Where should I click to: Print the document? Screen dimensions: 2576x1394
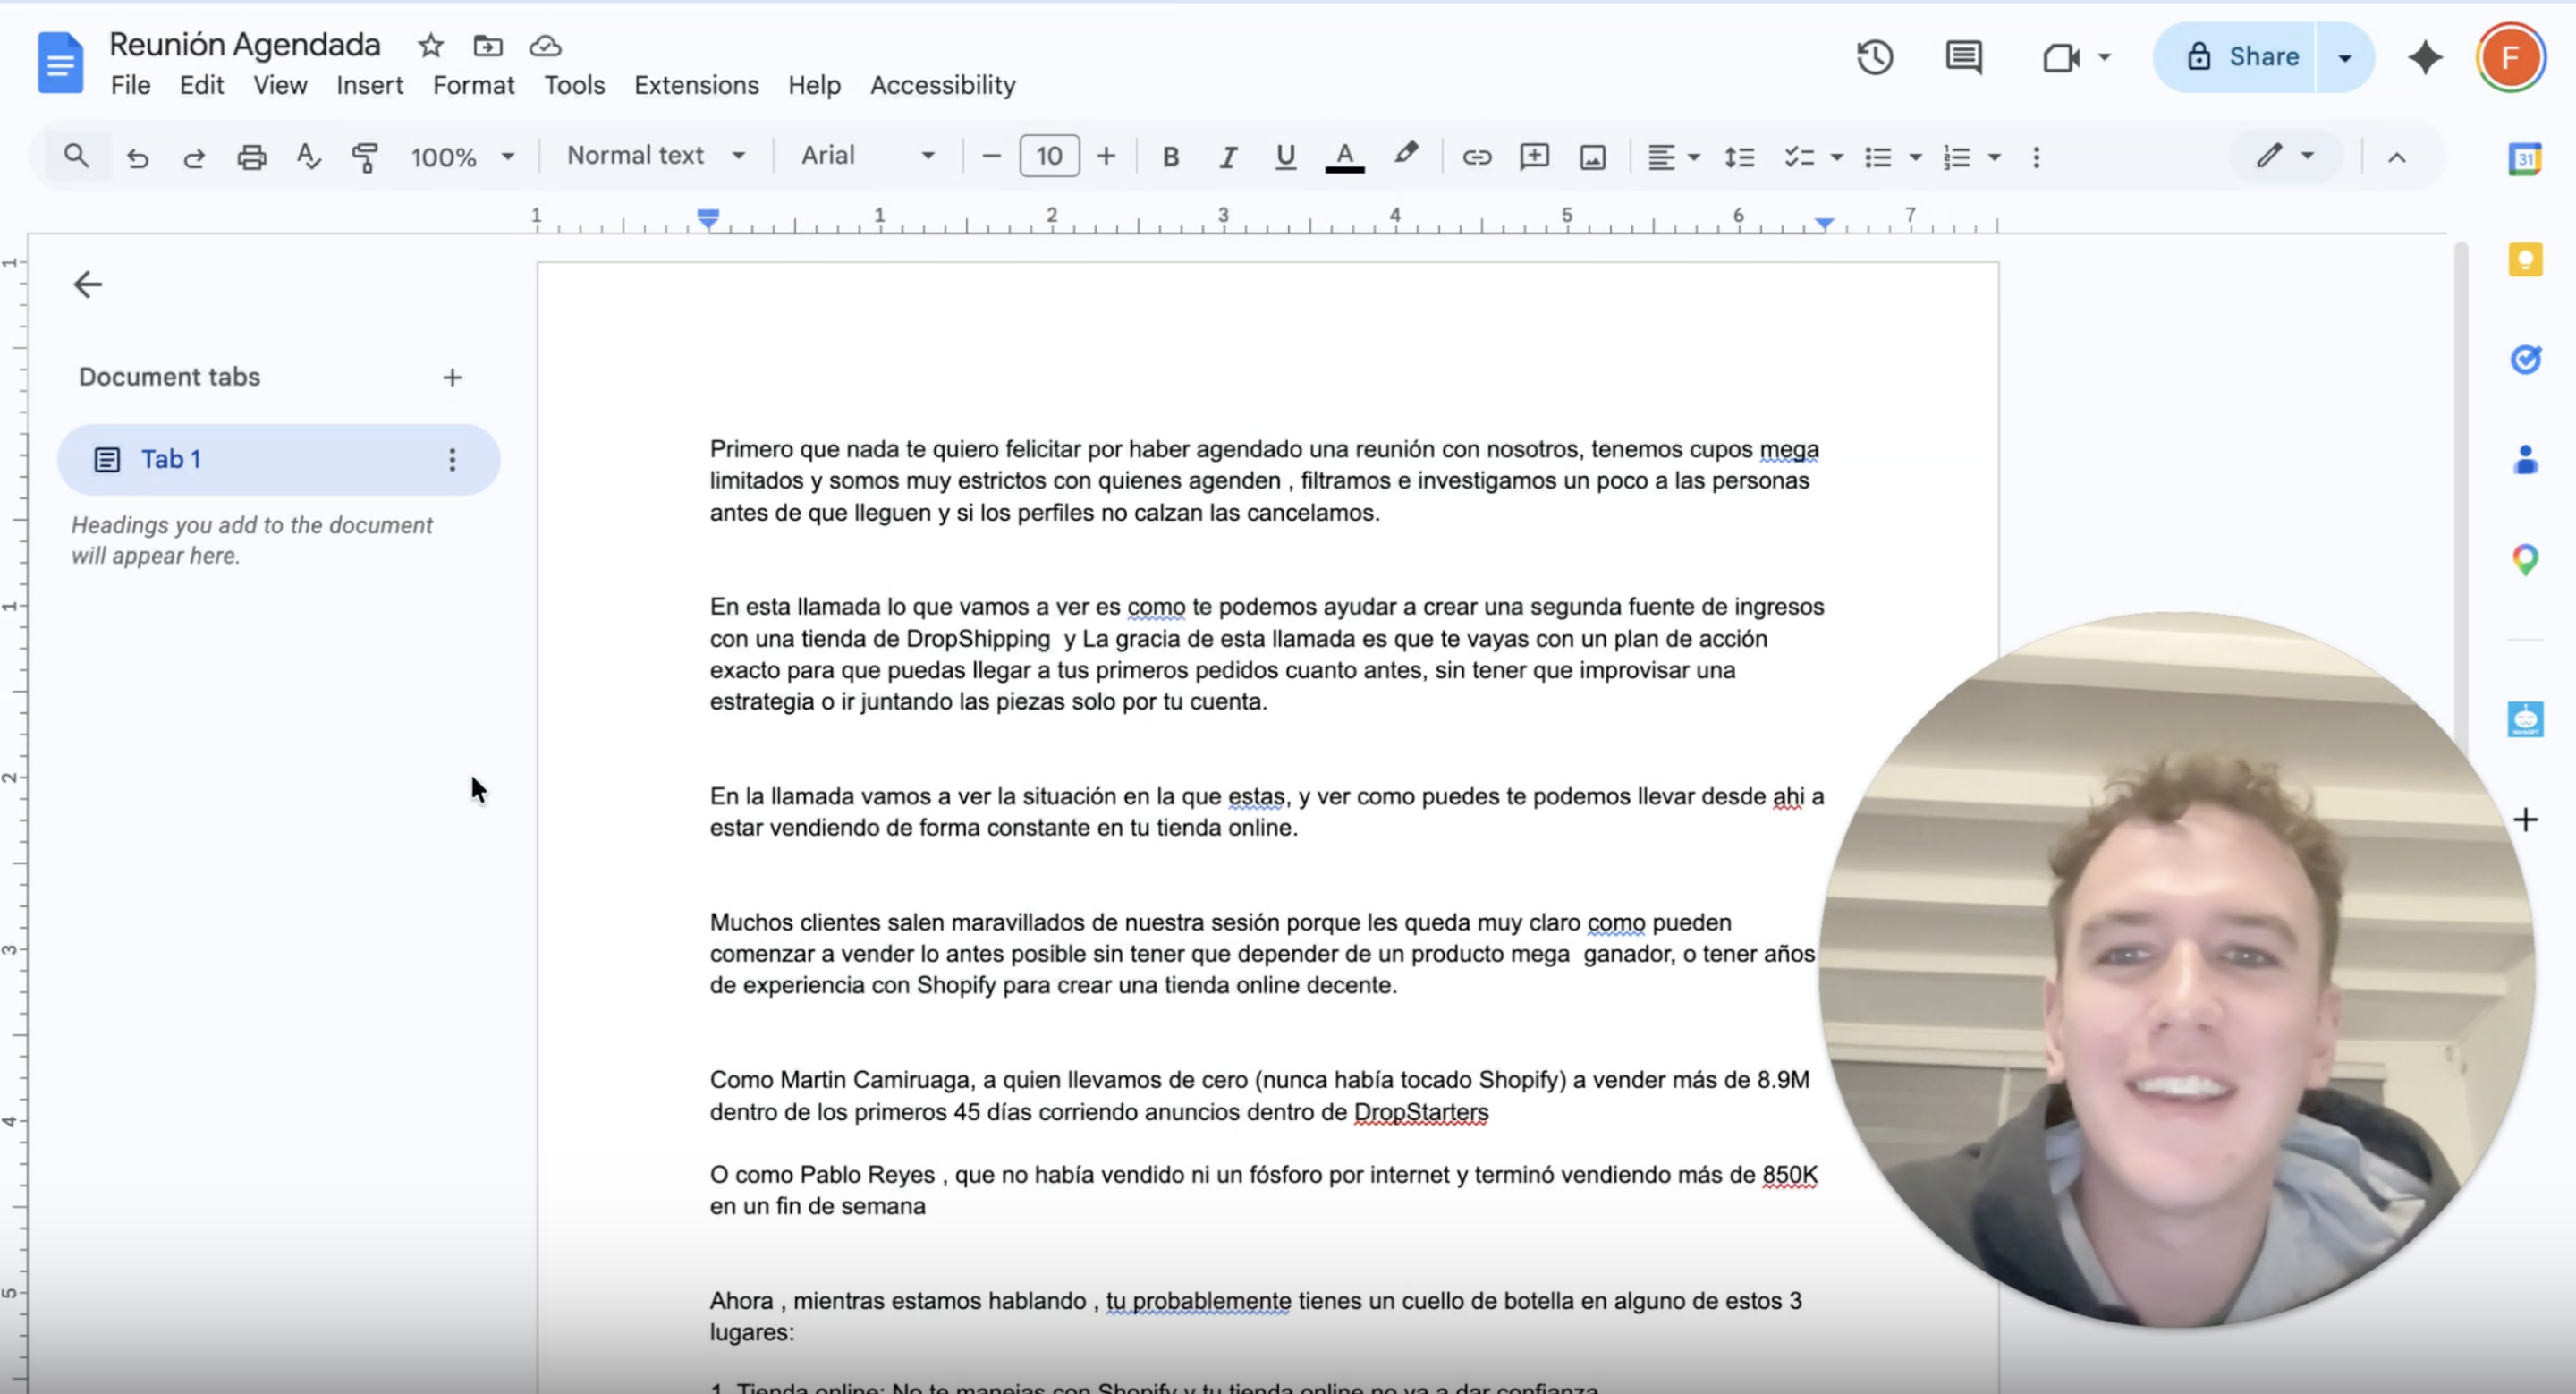[251, 157]
